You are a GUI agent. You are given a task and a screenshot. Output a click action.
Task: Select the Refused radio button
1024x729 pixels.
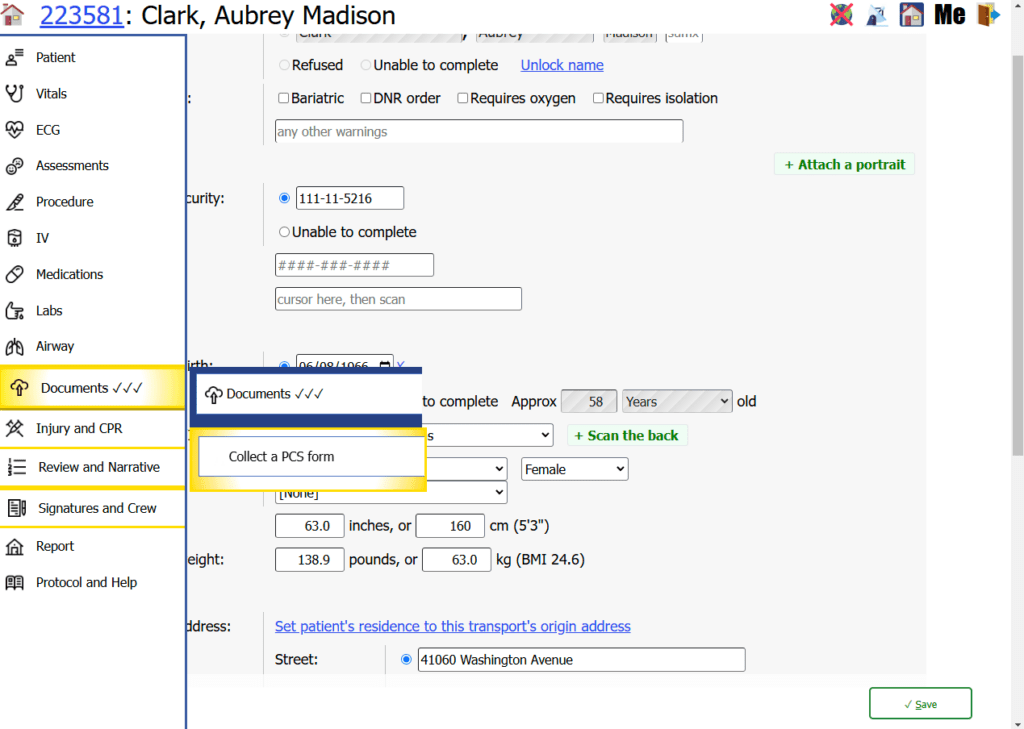tap(283, 64)
